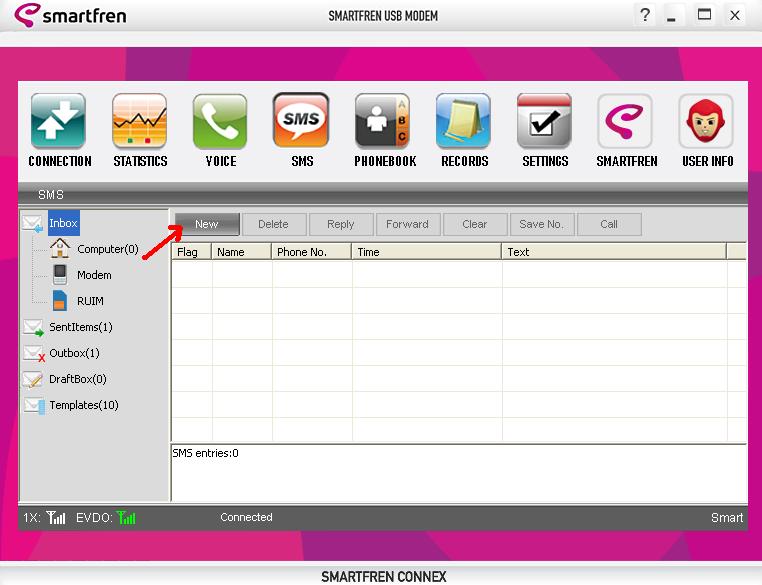Click the Call button
The height and width of the screenshot is (585, 762).
tap(609, 224)
